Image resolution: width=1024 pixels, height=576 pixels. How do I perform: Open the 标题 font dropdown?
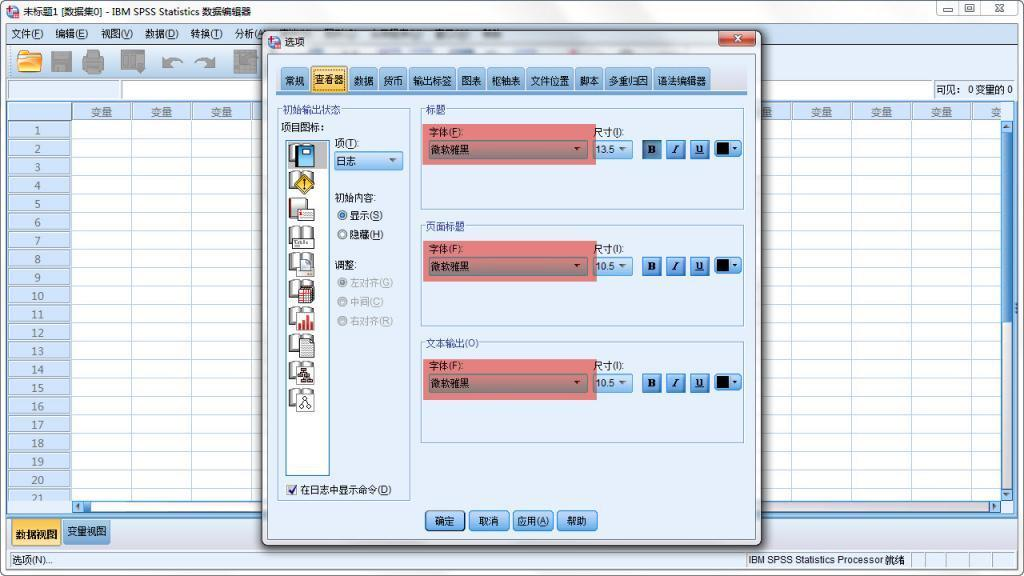[507, 150]
